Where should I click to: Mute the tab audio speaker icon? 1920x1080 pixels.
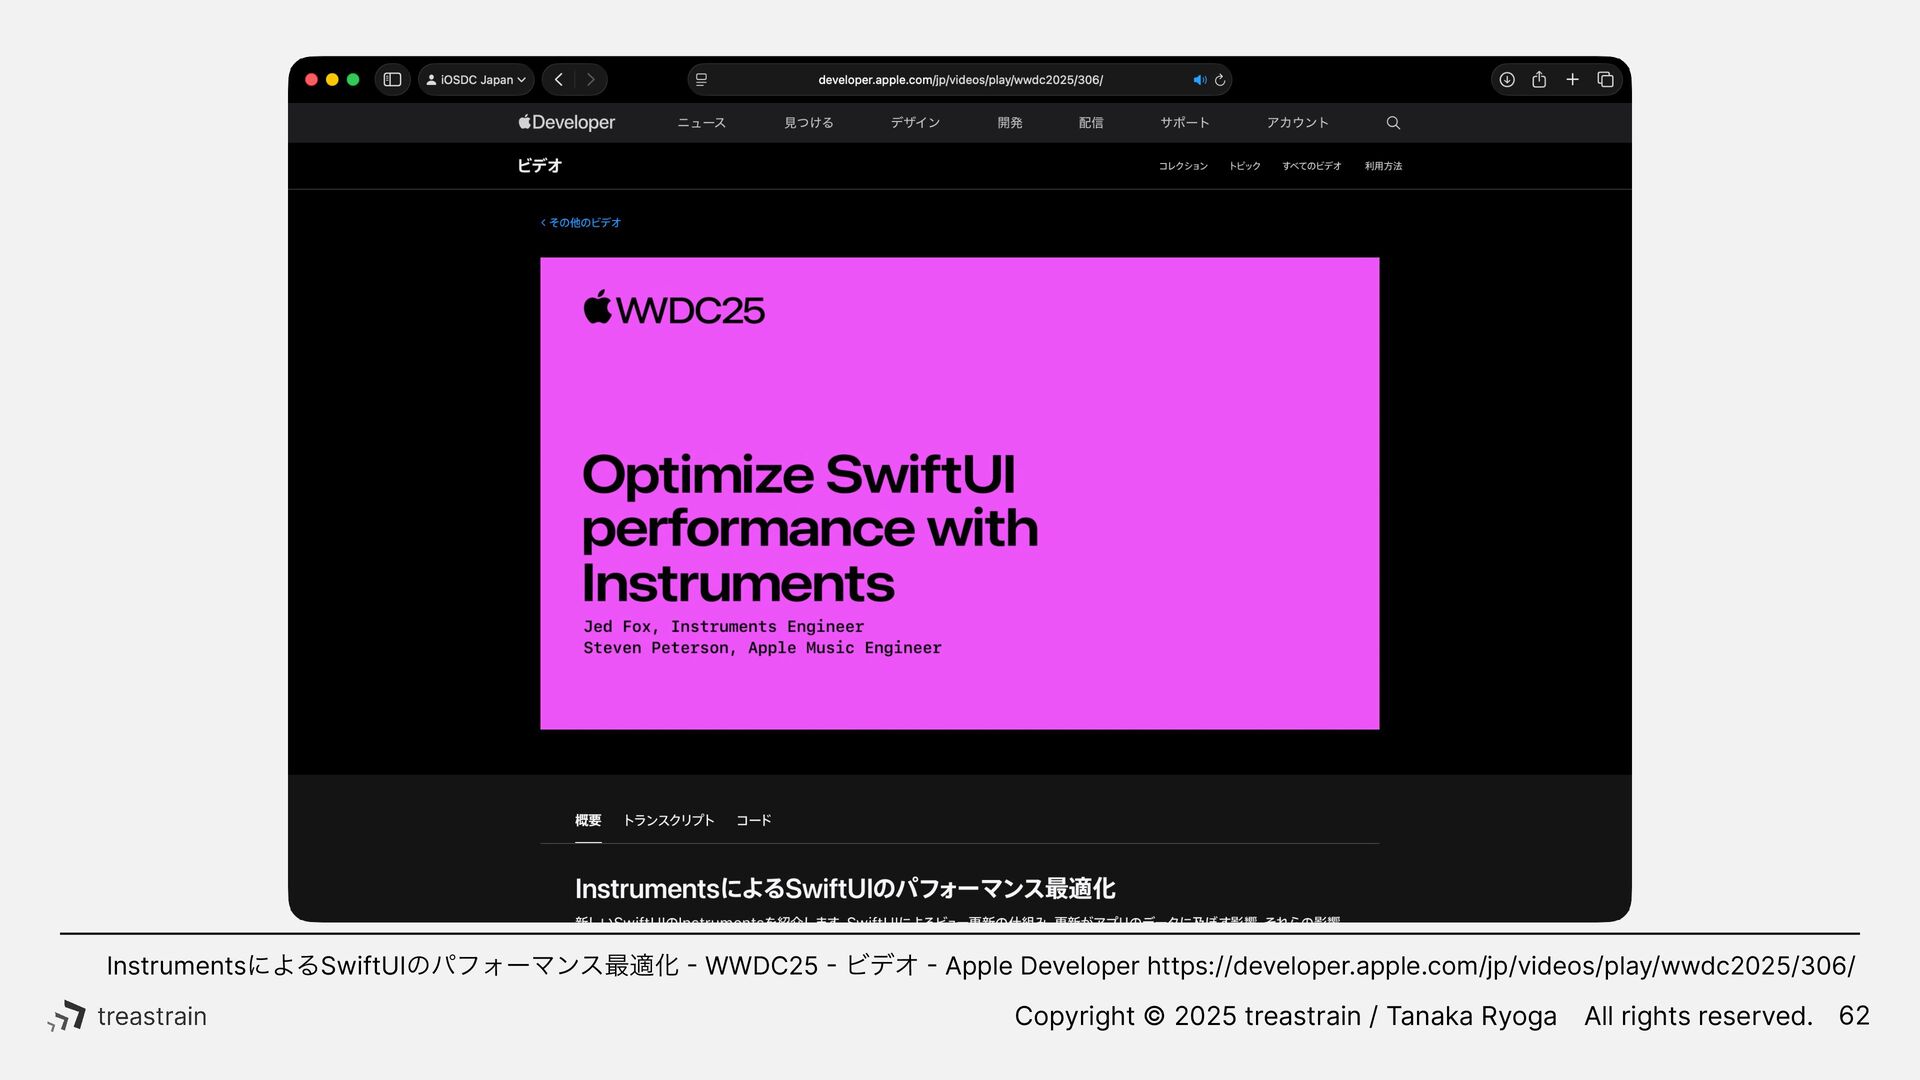[1199, 80]
